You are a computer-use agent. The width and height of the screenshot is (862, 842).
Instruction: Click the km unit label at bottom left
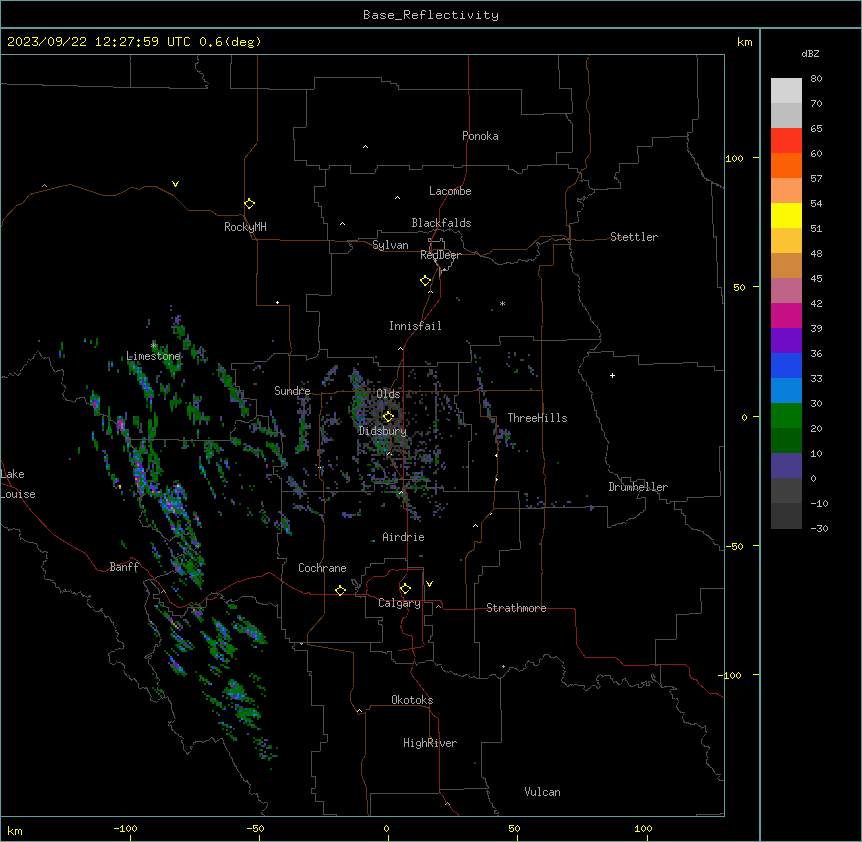pyautogui.click(x=15, y=830)
